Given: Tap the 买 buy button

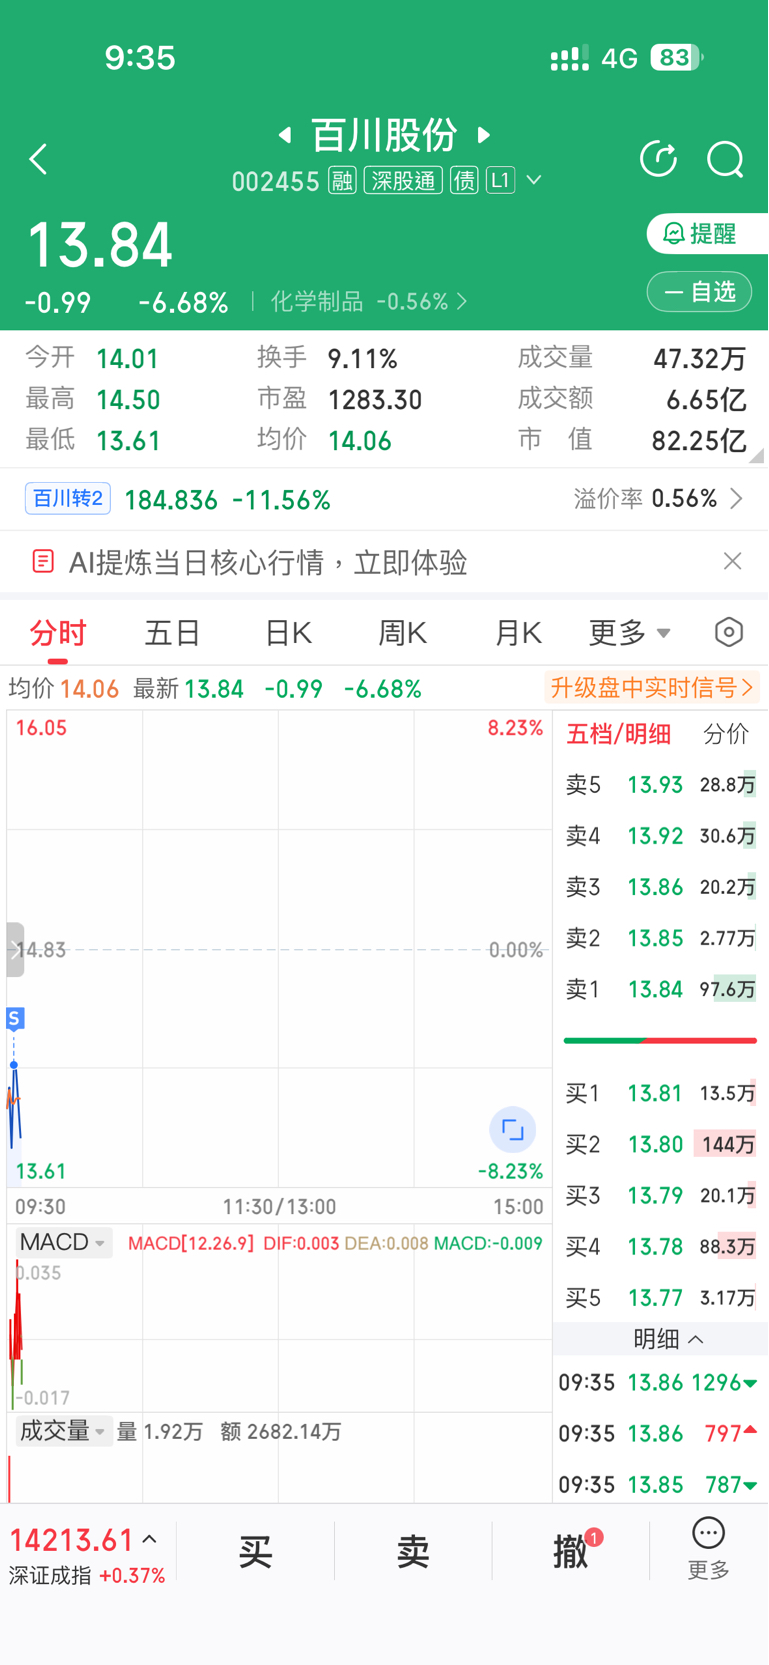Looking at the screenshot, I should point(255,1552).
